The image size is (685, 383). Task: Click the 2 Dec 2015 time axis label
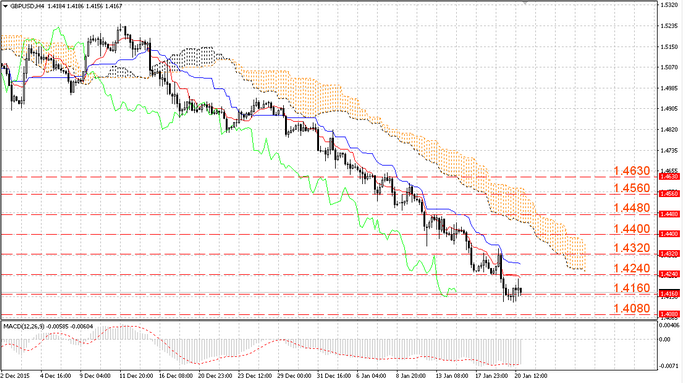[x=15, y=376]
